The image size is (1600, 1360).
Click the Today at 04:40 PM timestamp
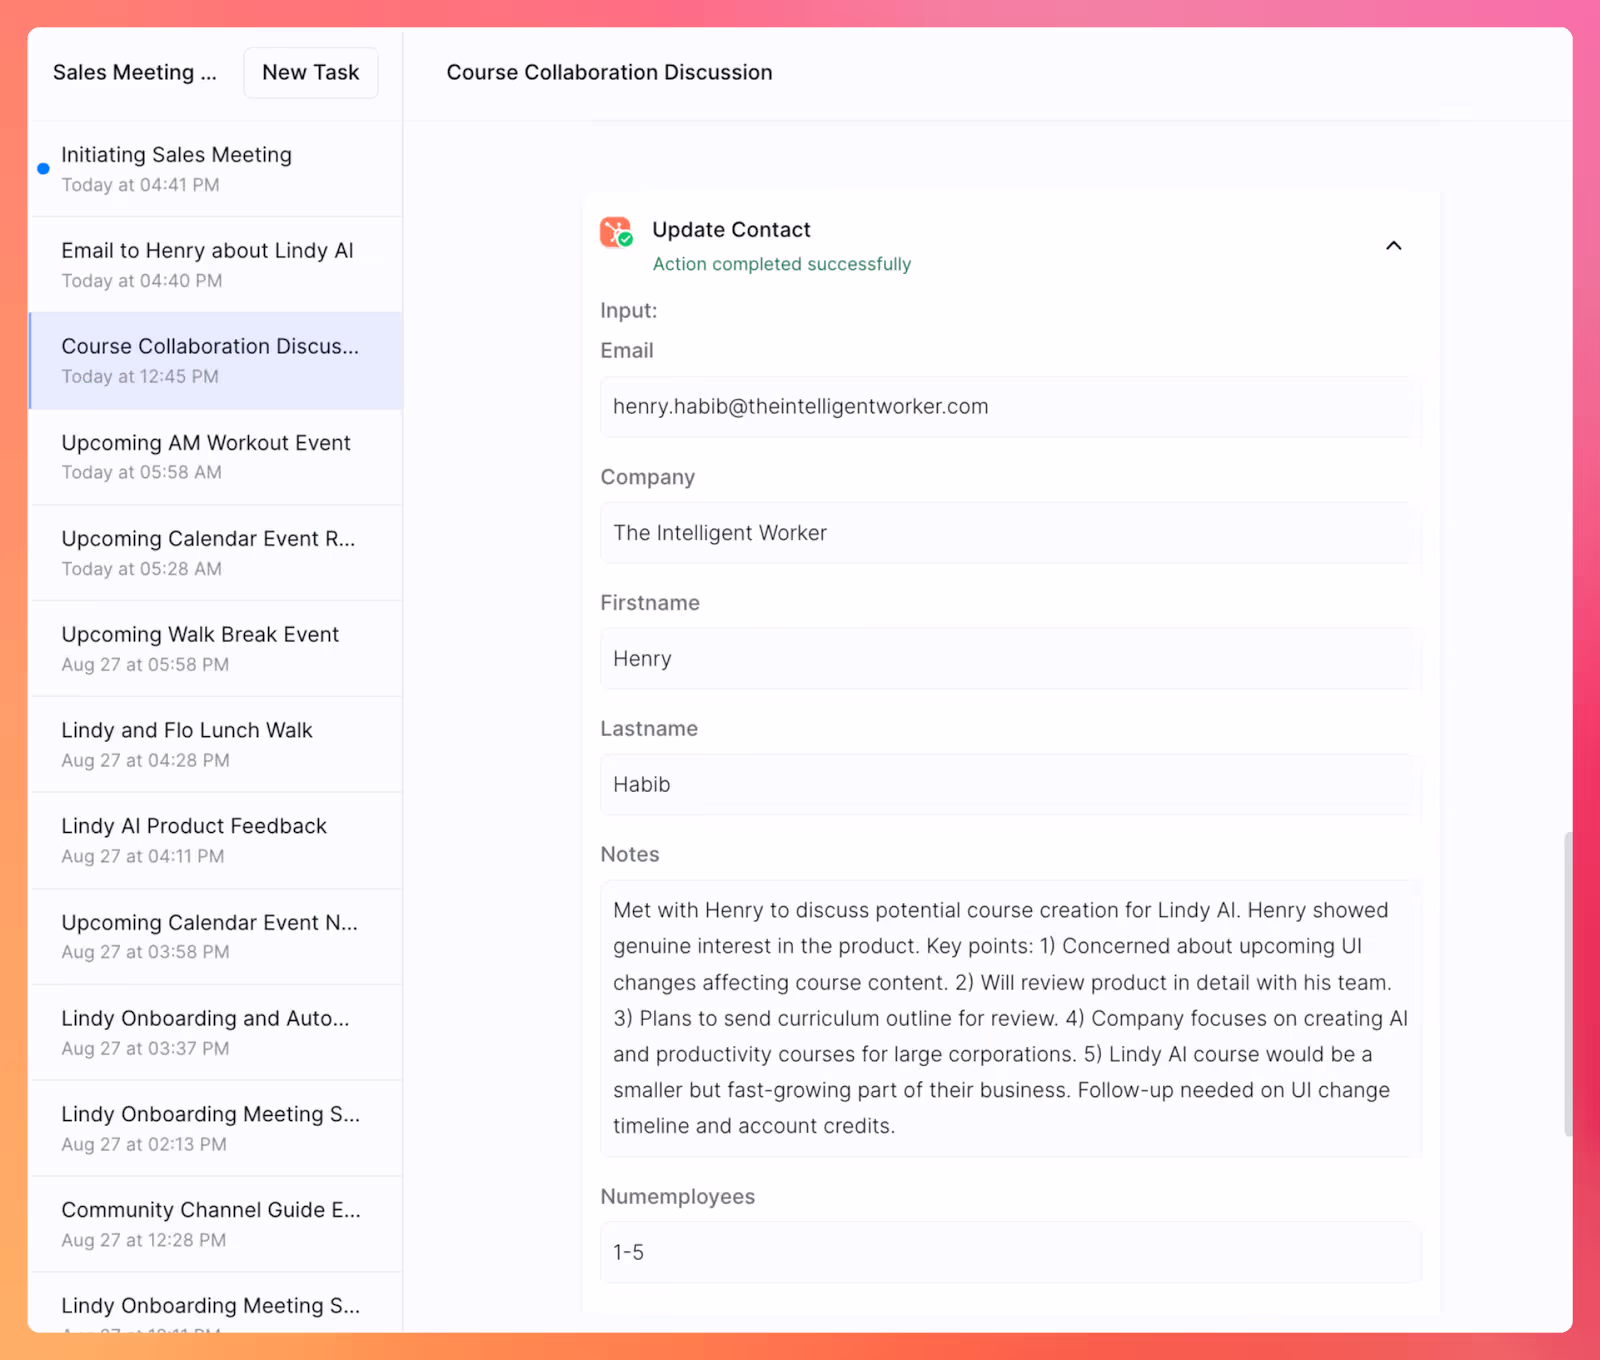pos(142,281)
